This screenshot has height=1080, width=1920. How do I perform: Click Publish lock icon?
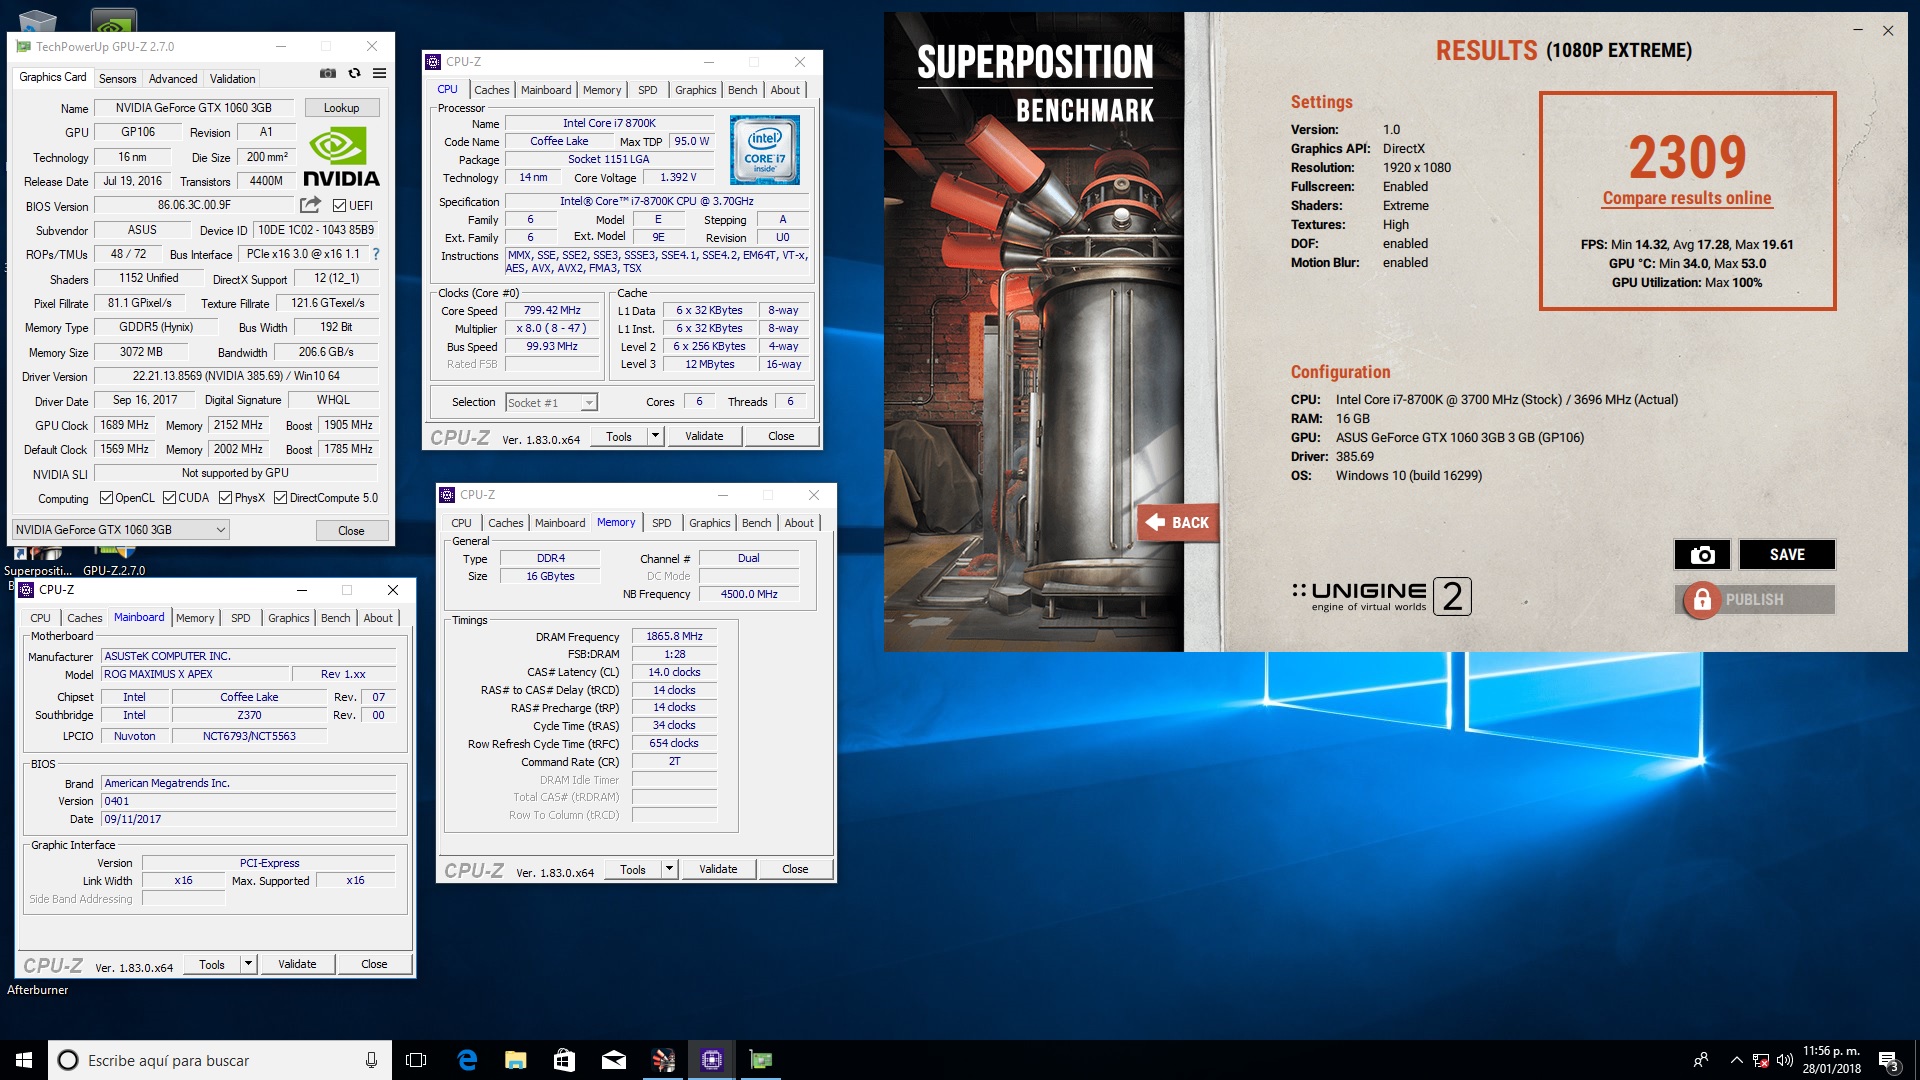[x=1701, y=600]
